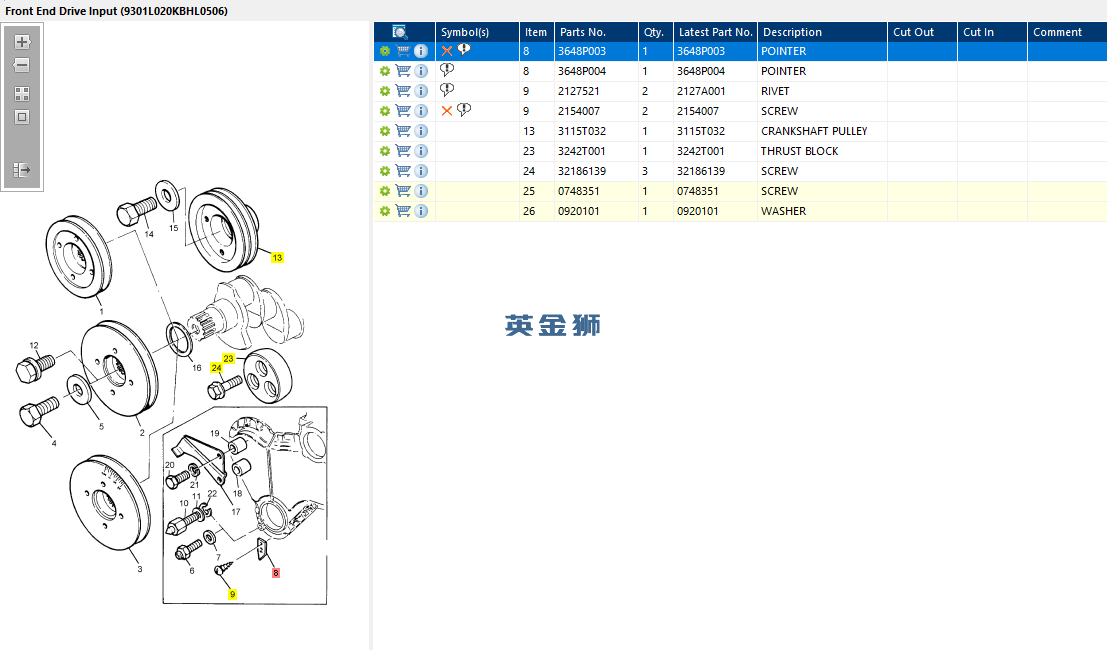The image size is (1107, 650).
Task: Select the THRUST BLOCK description cell
Action: (x=822, y=151)
